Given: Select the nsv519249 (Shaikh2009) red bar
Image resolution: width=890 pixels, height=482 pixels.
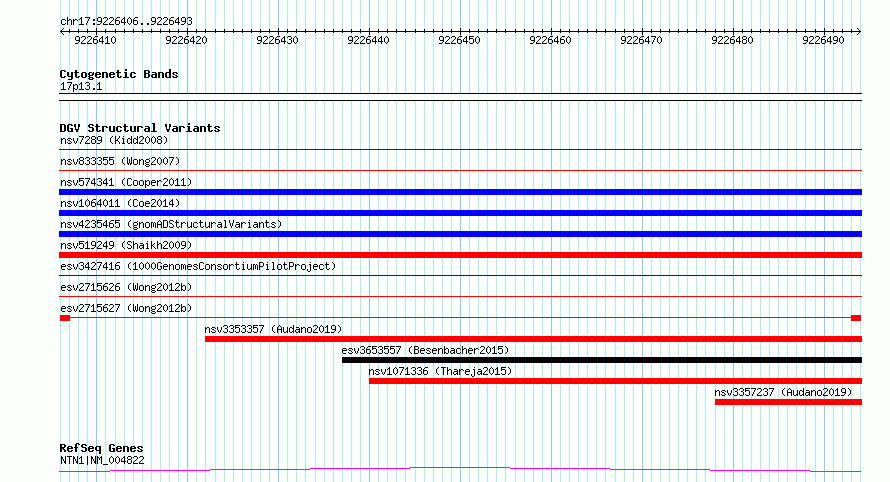Looking at the screenshot, I should [460, 255].
